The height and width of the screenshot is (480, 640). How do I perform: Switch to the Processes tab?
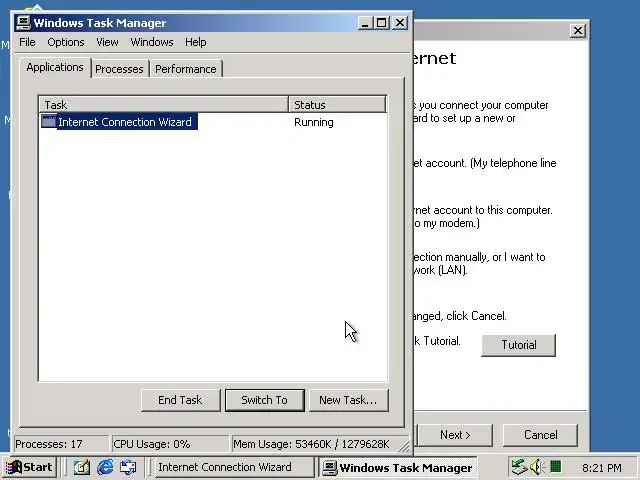tap(119, 69)
